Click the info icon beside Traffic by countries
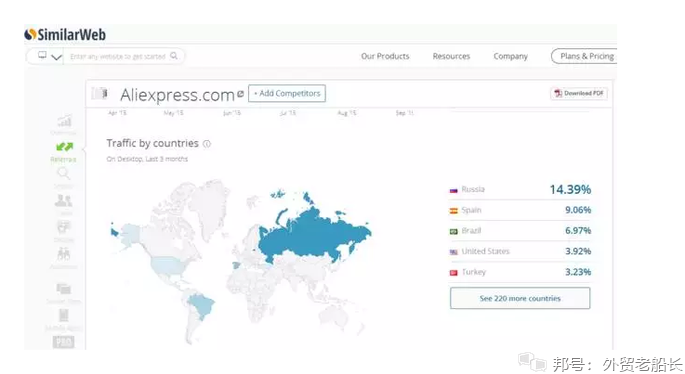 (x=207, y=144)
